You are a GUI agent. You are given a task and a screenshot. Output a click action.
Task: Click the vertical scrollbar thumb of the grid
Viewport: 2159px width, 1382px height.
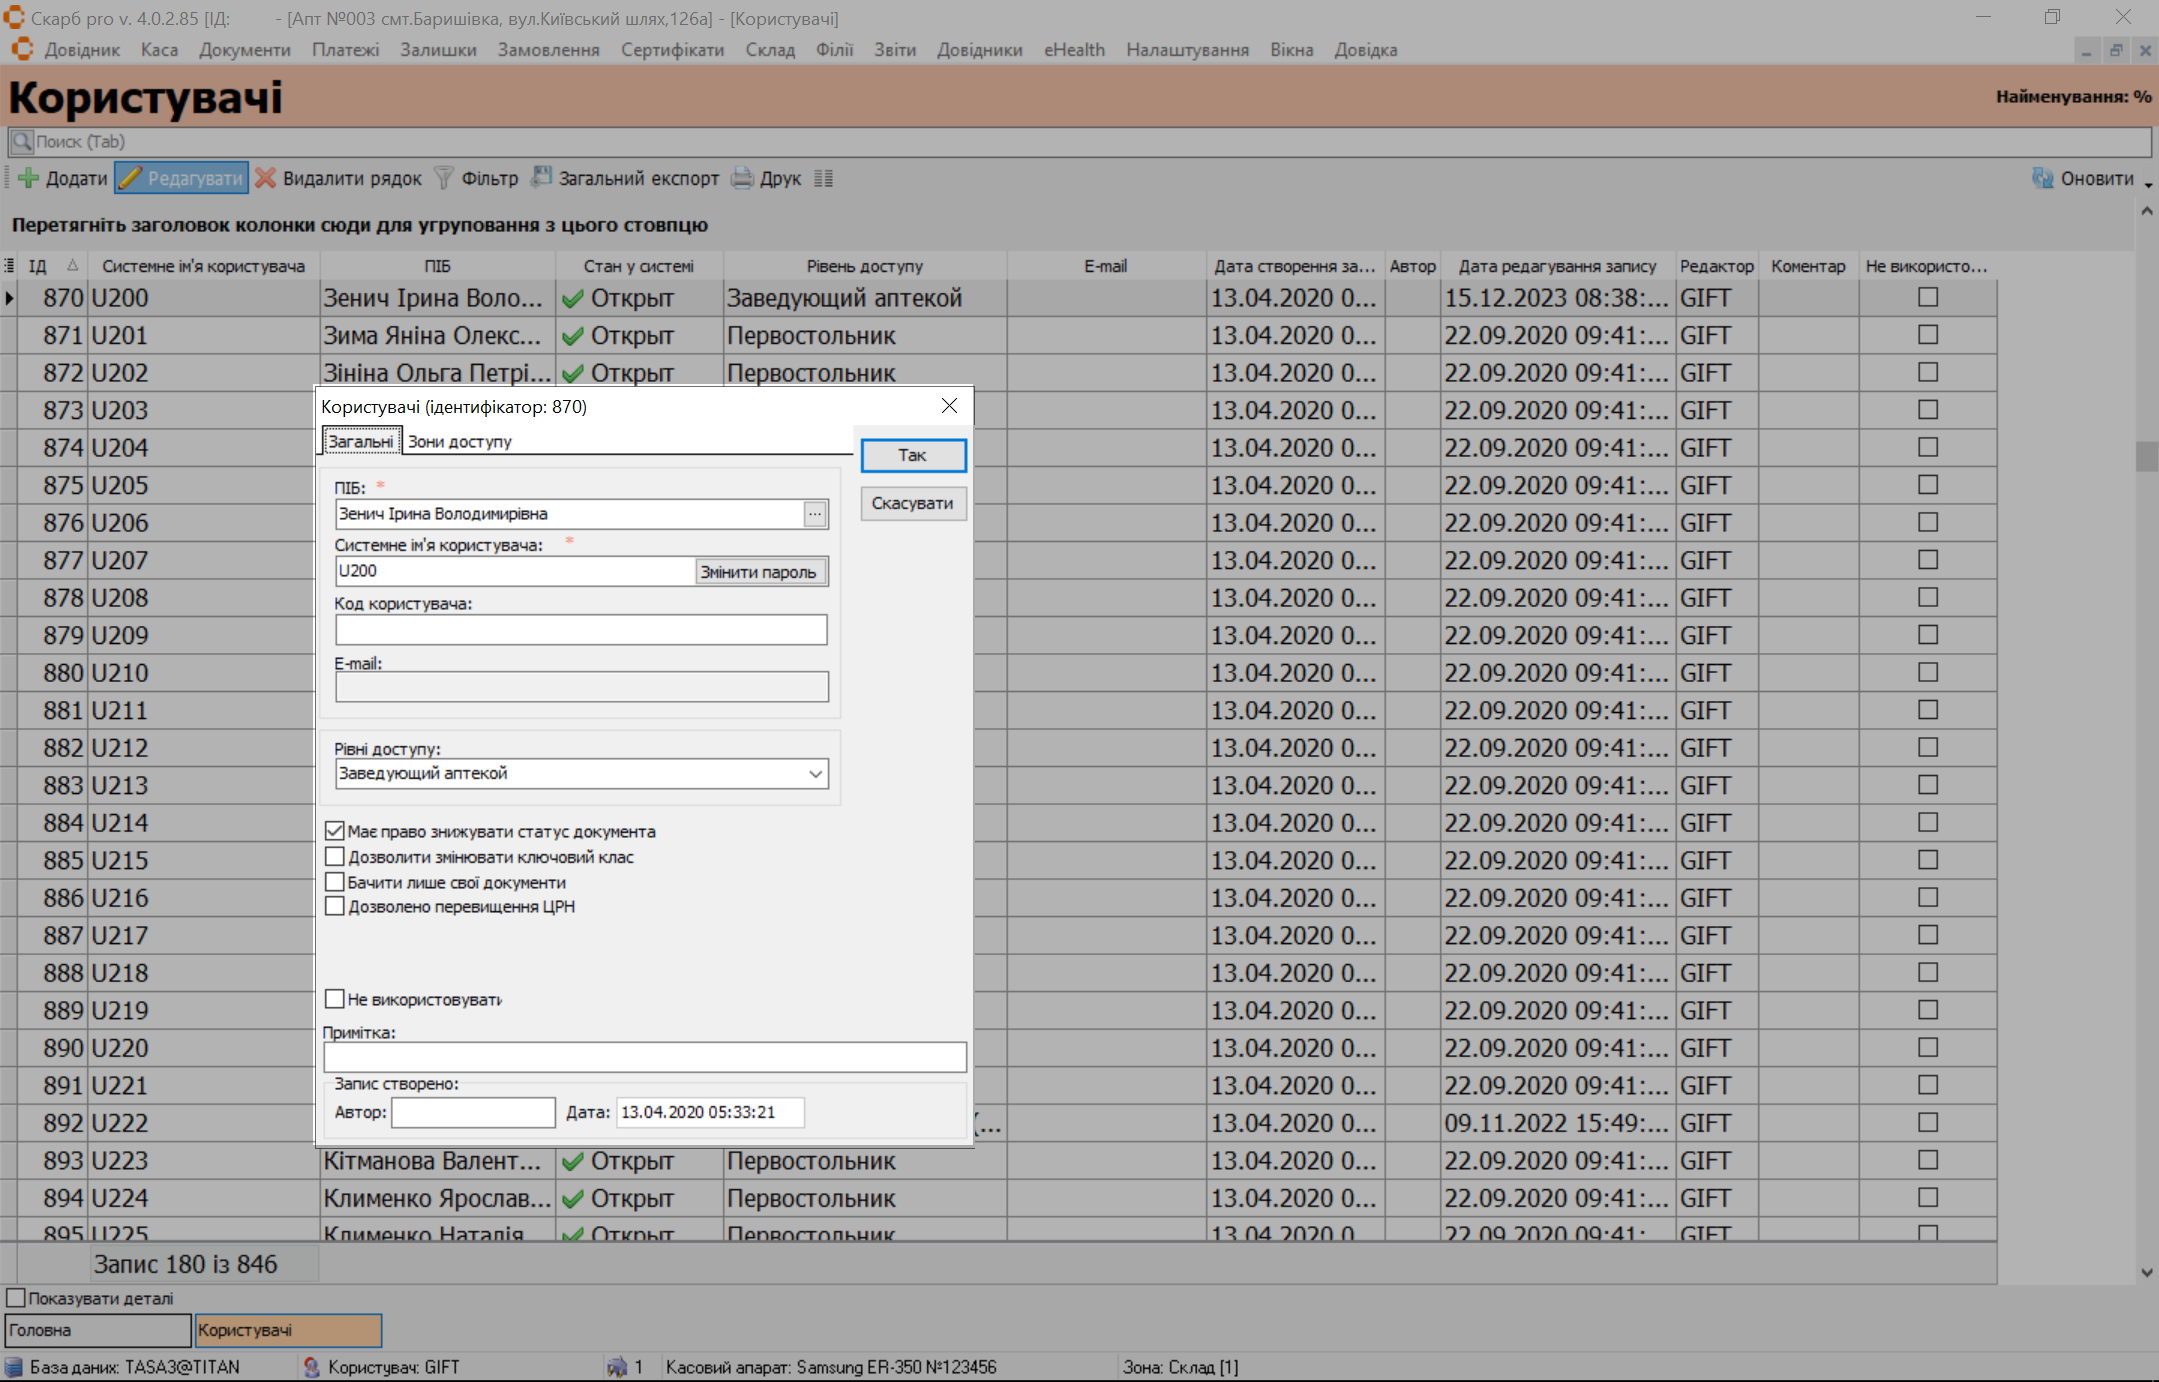[2146, 456]
